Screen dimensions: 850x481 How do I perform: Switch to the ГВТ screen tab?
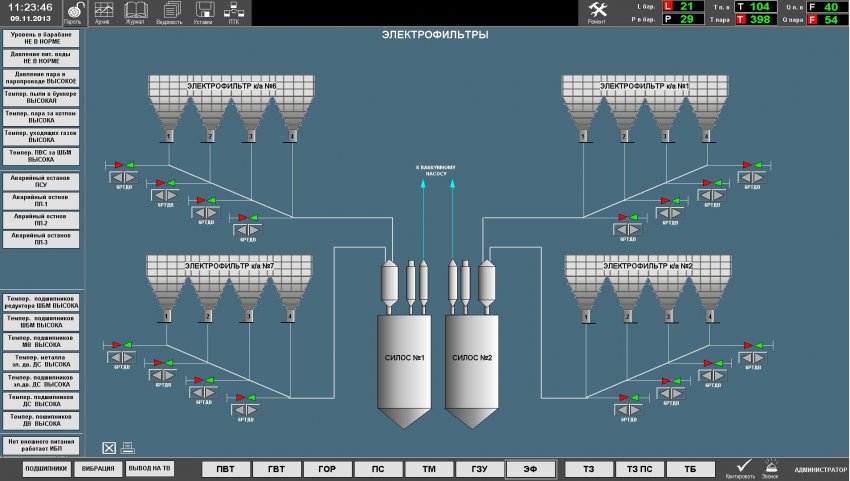(x=276, y=469)
